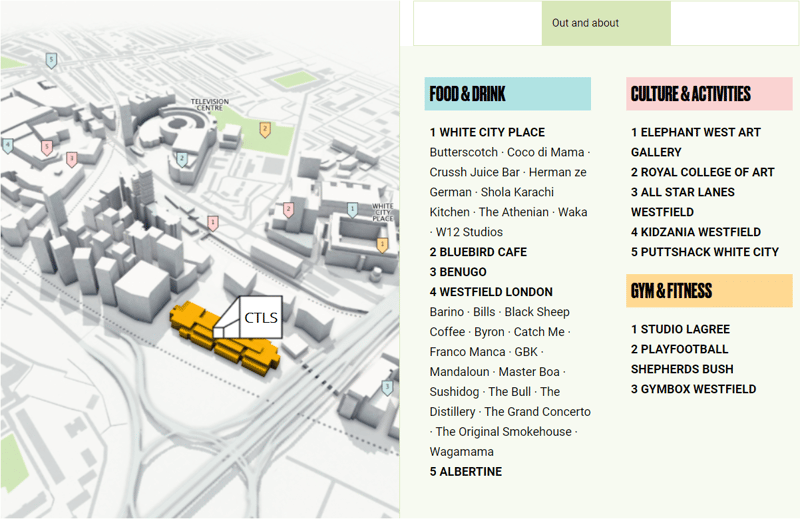Click pink map marker 3 for All Star Lanes
The height and width of the screenshot is (519, 800).
[x=71, y=159]
